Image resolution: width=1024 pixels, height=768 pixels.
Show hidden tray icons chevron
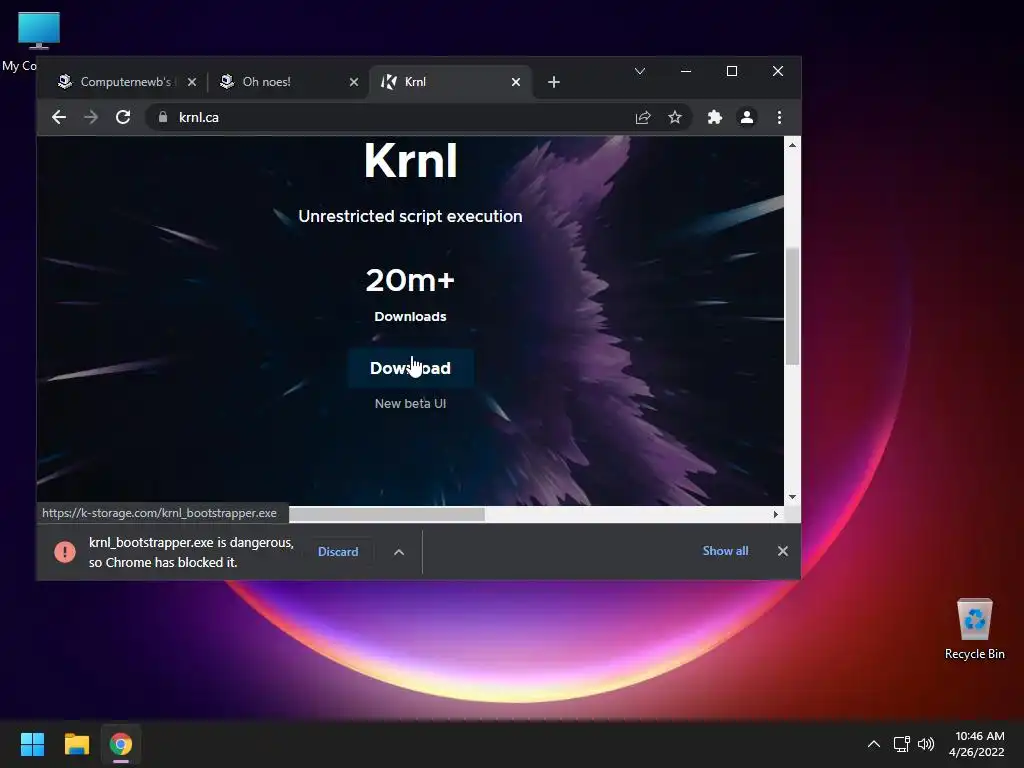(x=874, y=744)
